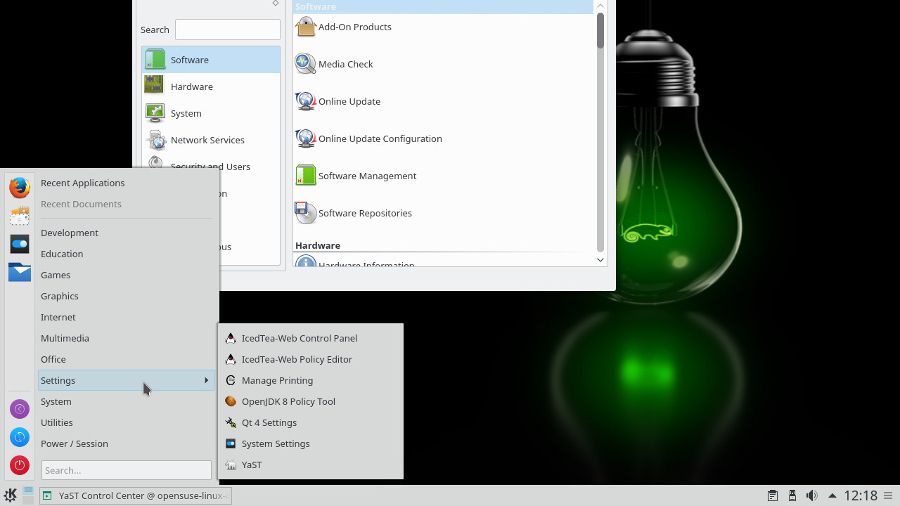Click the scroll down arrow in module list
This screenshot has width=900, height=506.
[600, 260]
